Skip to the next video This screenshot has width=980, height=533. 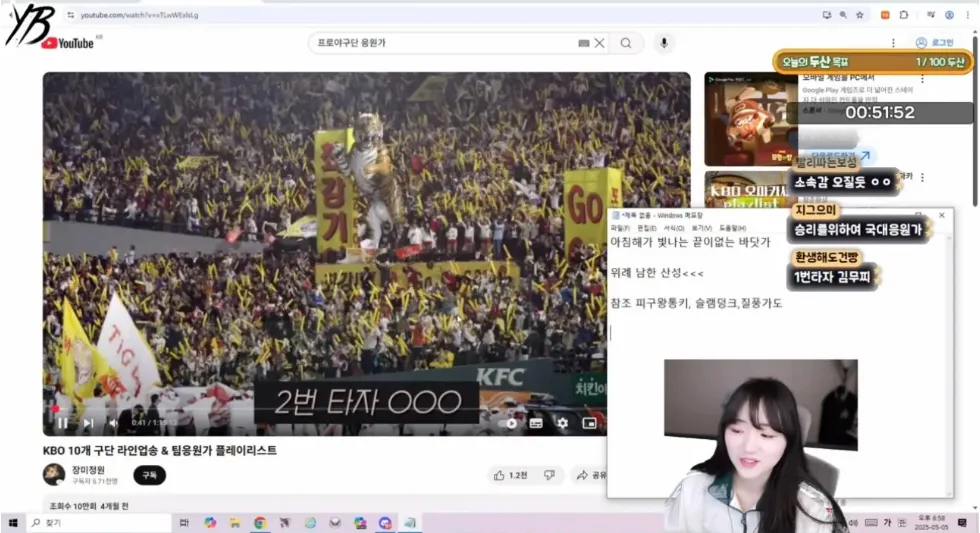(x=88, y=423)
